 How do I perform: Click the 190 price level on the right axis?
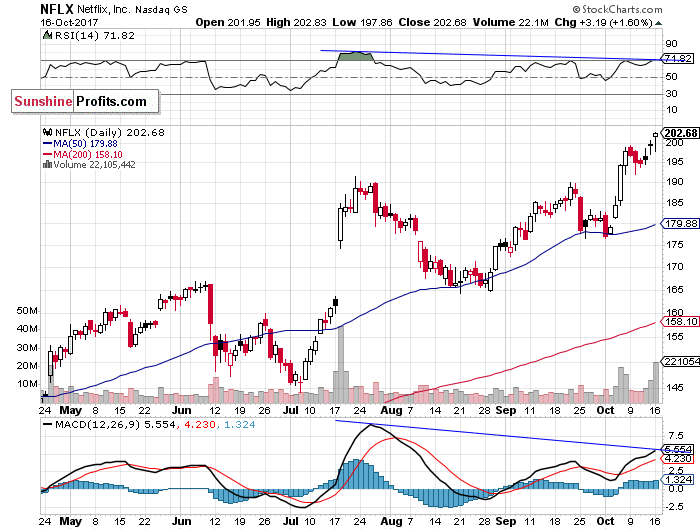(674, 182)
